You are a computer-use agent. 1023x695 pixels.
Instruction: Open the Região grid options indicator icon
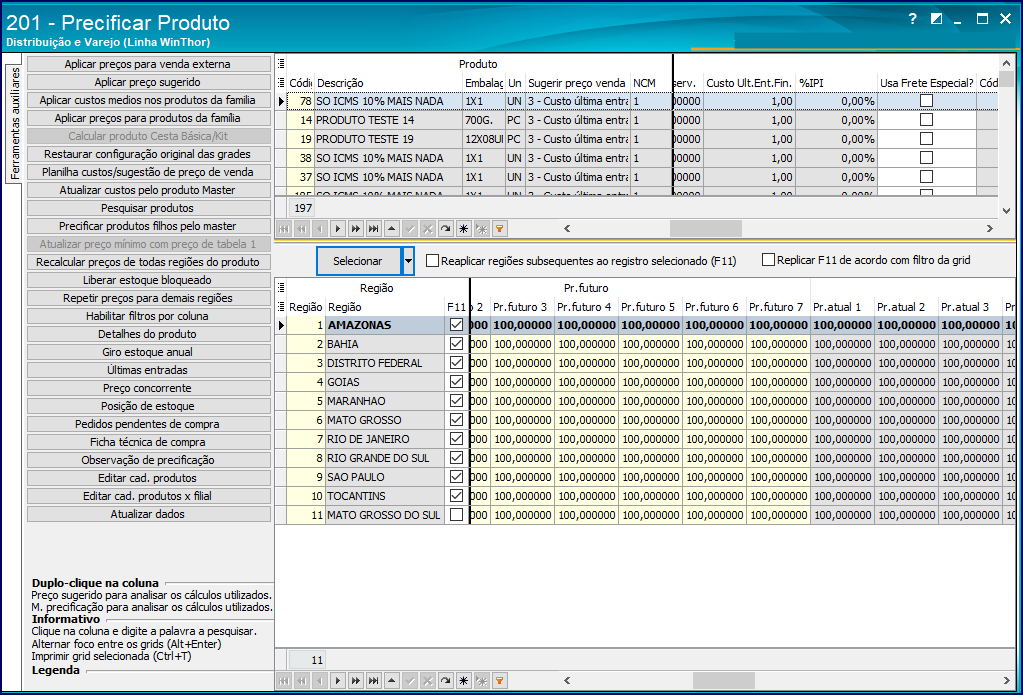tap(281, 287)
